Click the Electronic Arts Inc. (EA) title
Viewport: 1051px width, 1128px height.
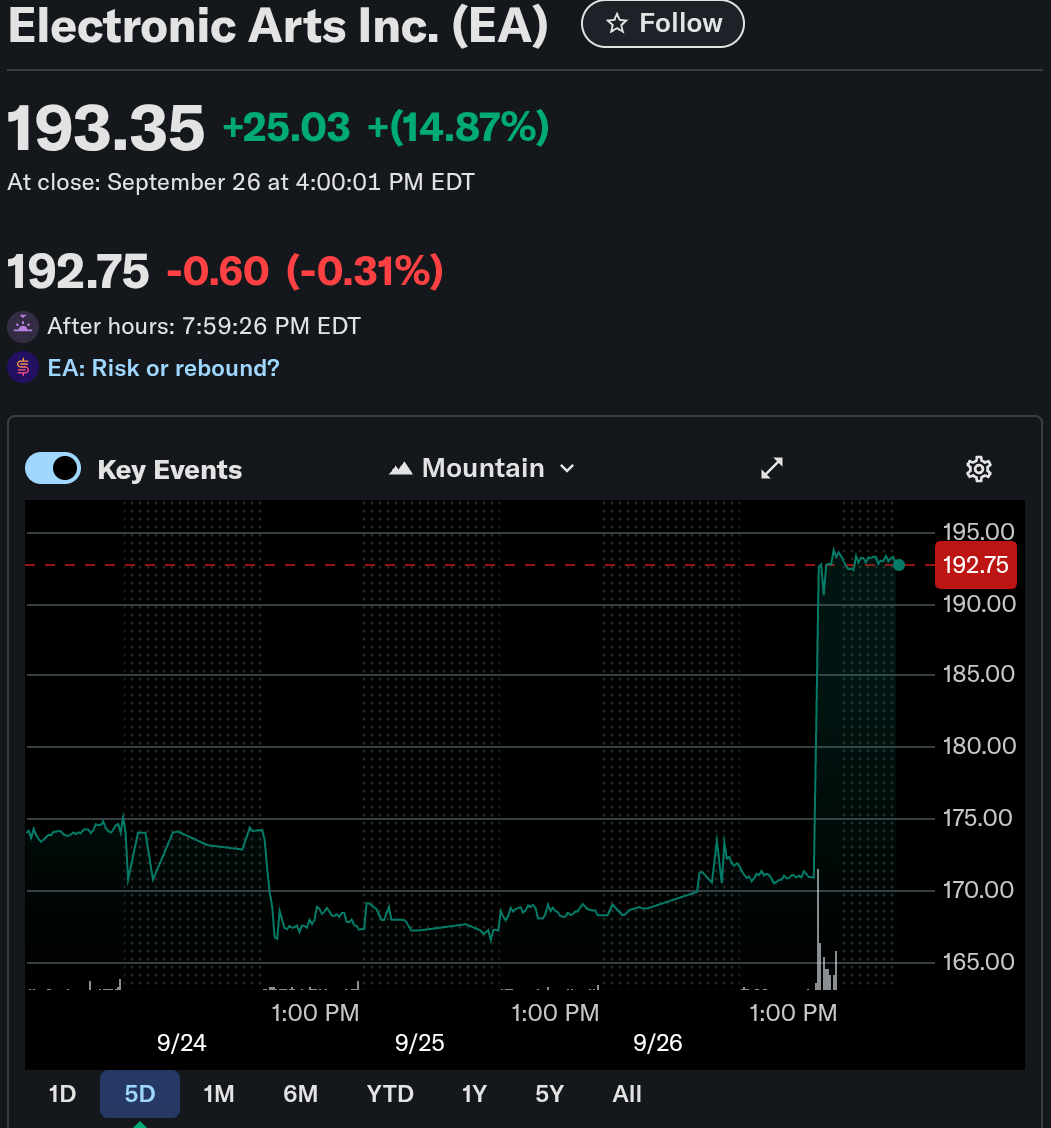pos(278,26)
